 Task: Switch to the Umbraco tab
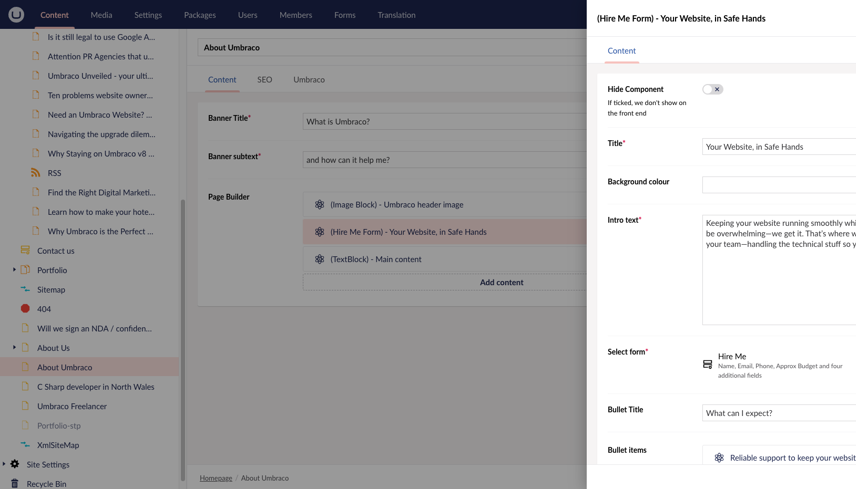coord(309,80)
